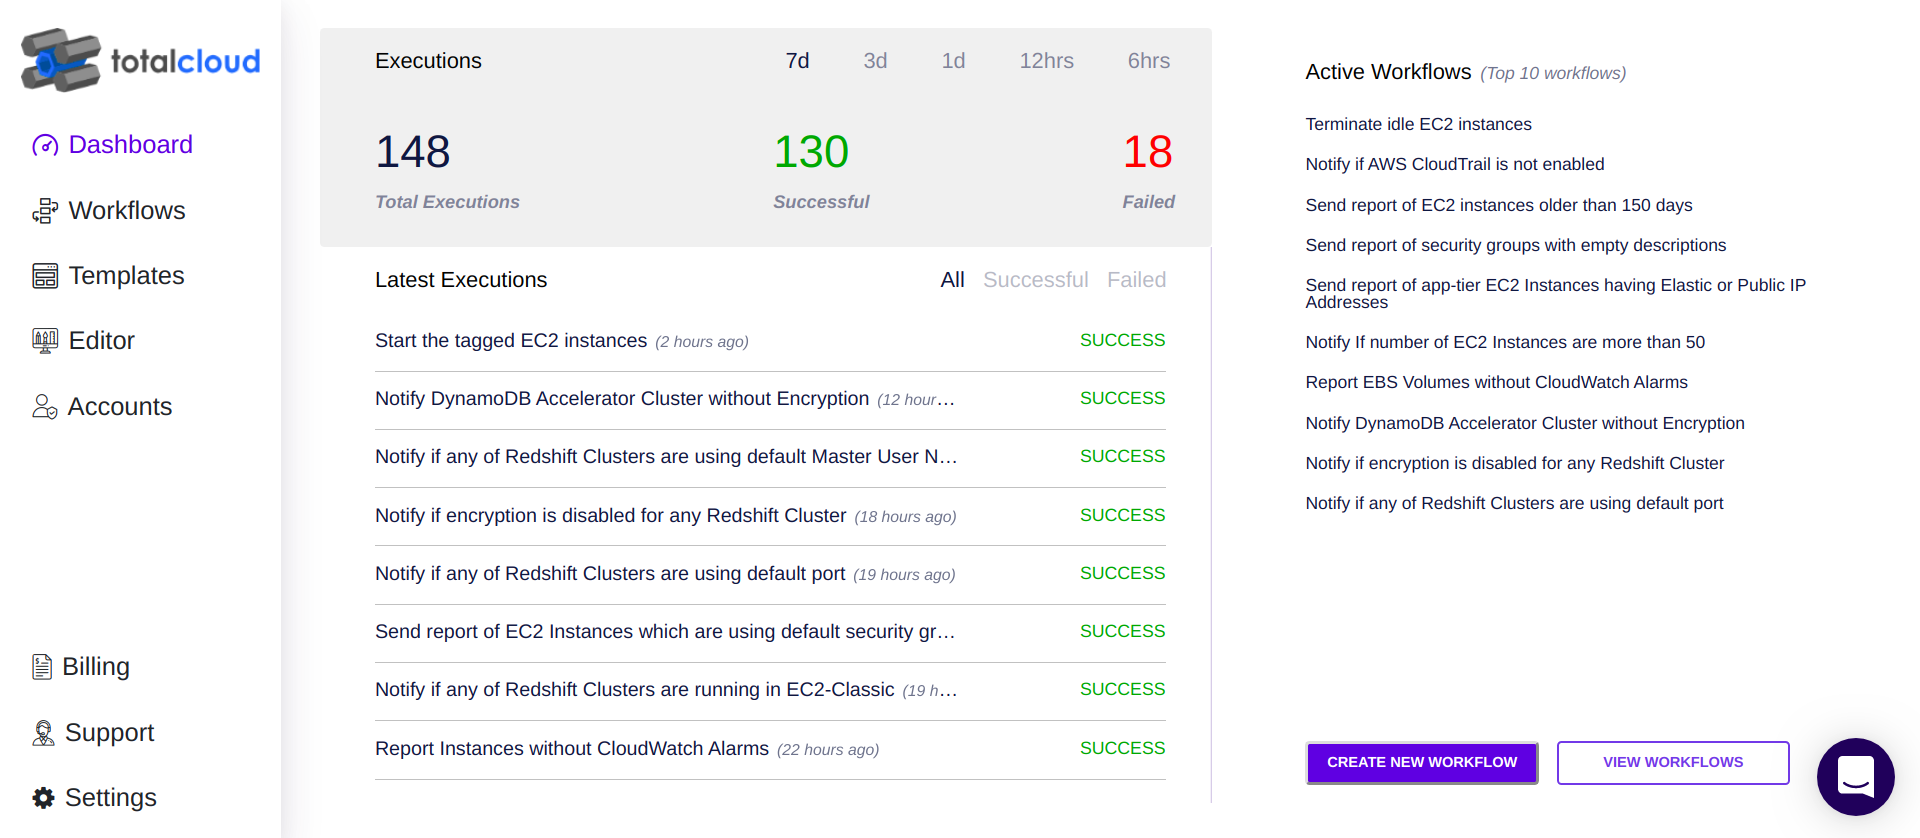The height and width of the screenshot is (838, 1920).
Task: Filter latest executions by Failed
Action: click(1136, 280)
